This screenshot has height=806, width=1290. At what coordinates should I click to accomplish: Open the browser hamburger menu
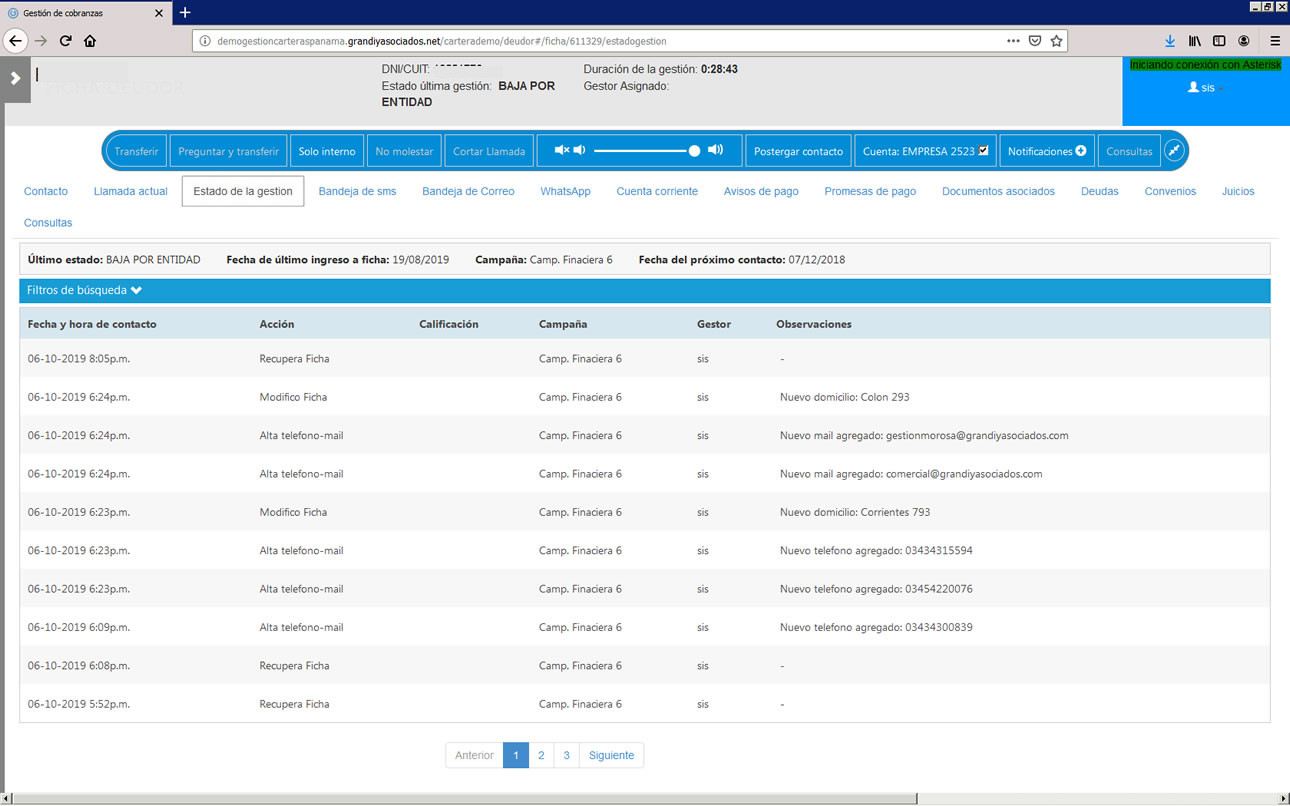[x=1275, y=41]
